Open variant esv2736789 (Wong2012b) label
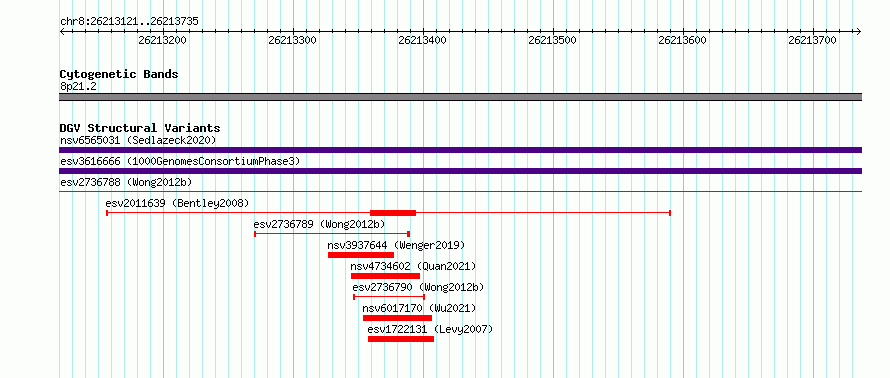 [x=319, y=224]
